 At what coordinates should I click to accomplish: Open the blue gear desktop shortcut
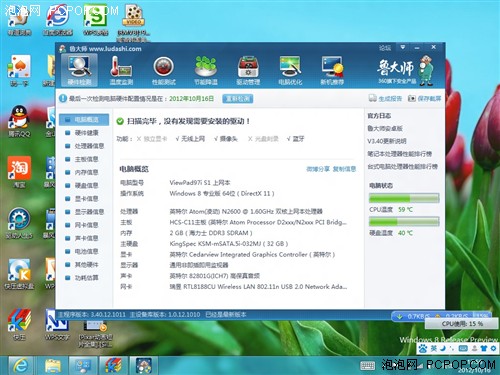coord(19,223)
